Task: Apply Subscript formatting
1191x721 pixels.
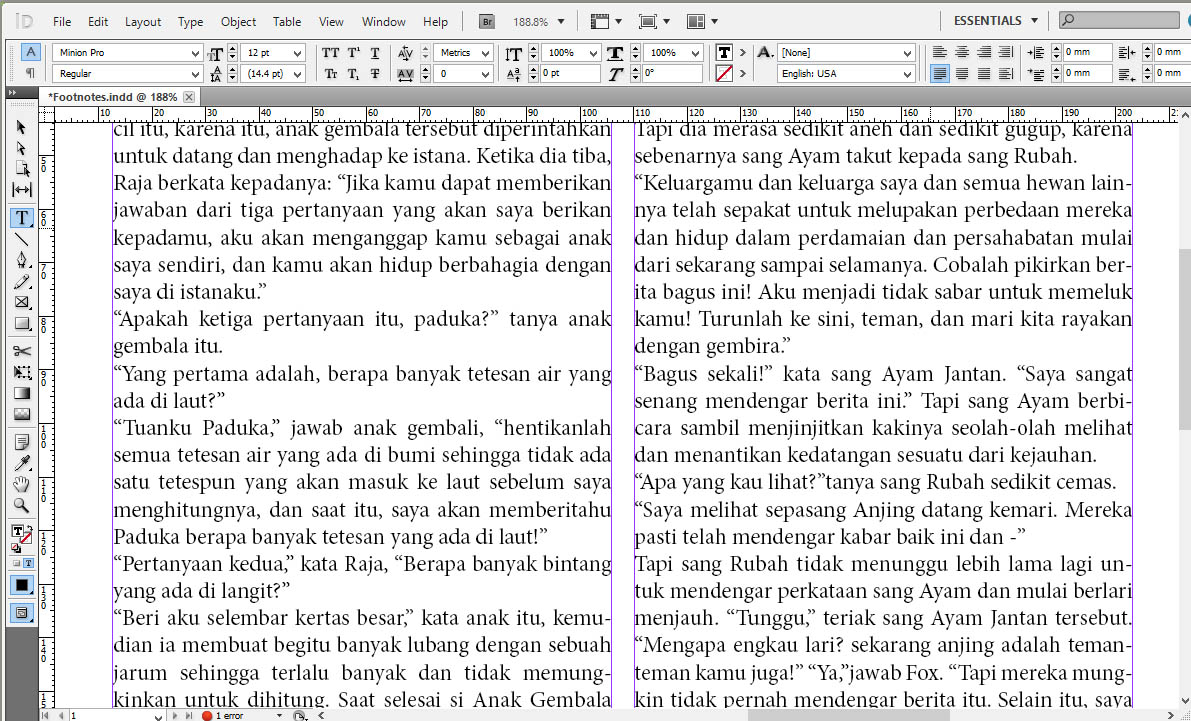Action: (x=353, y=74)
